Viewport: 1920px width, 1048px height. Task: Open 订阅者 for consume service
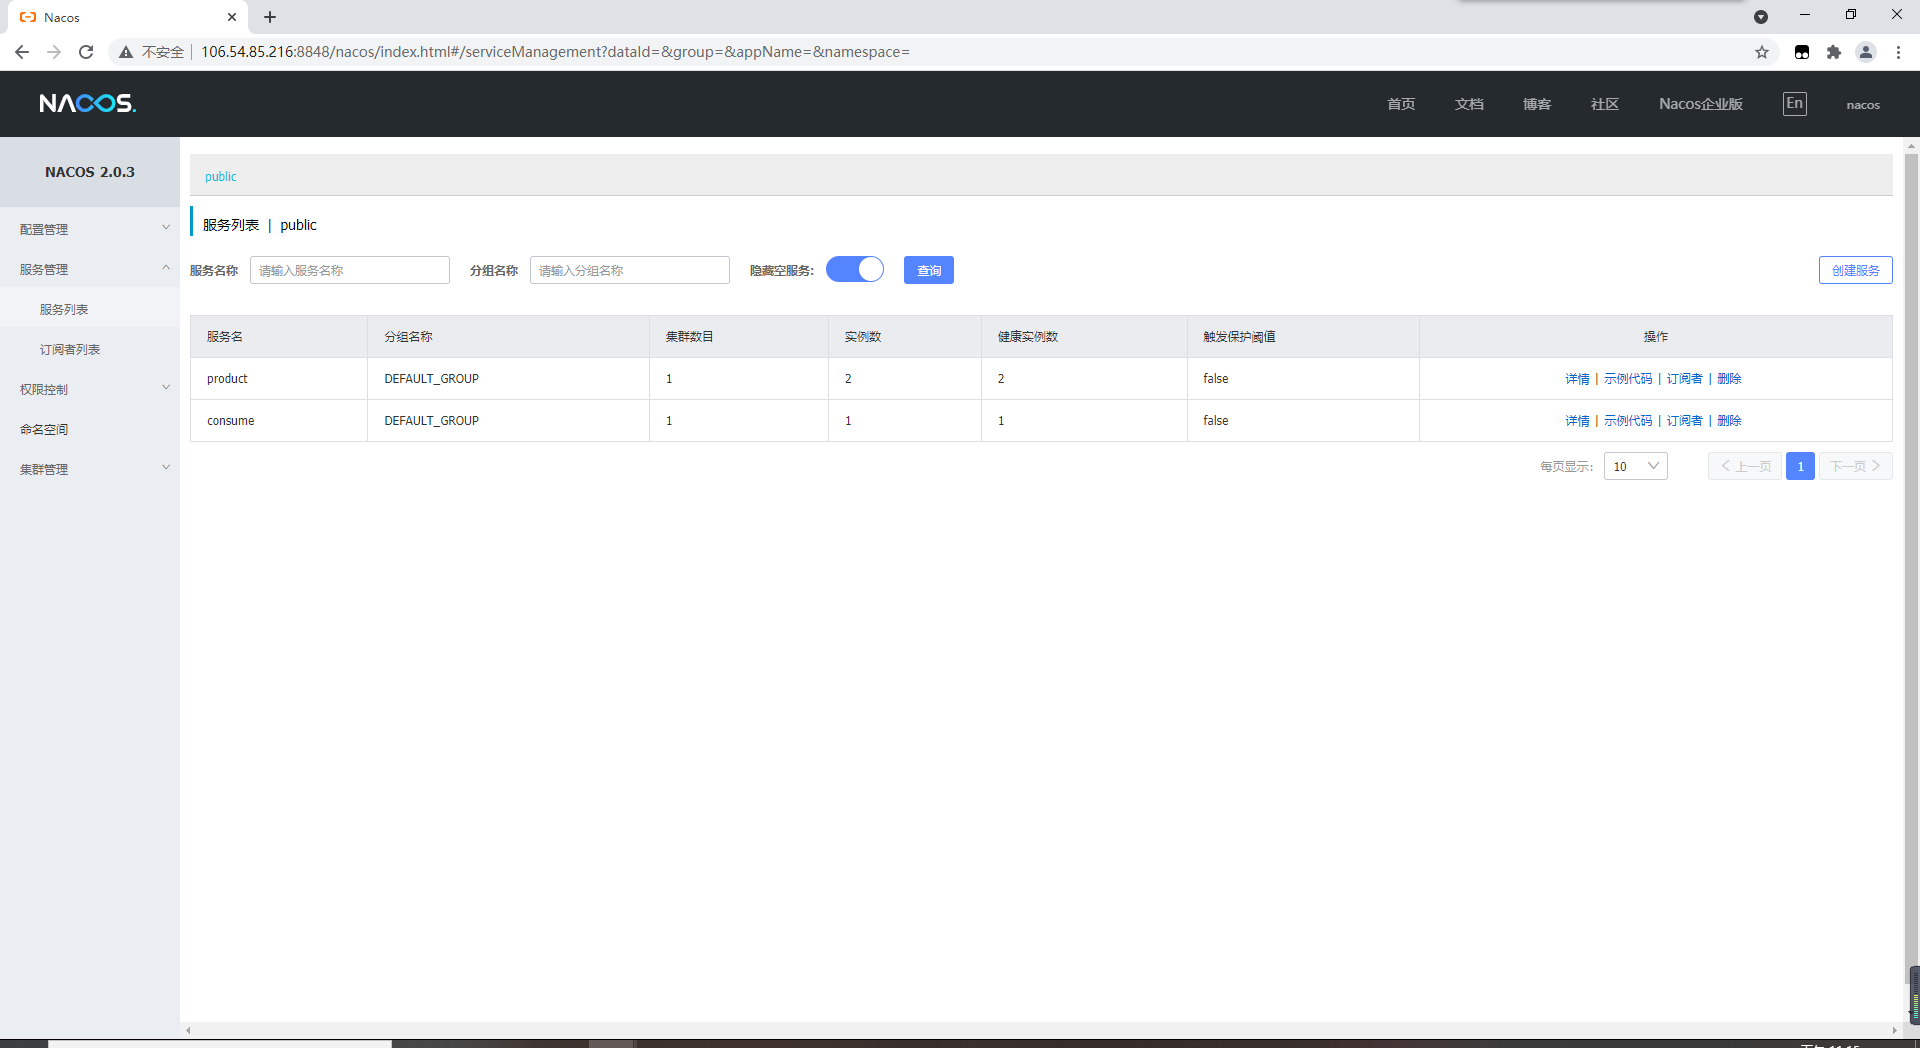[1685, 421]
